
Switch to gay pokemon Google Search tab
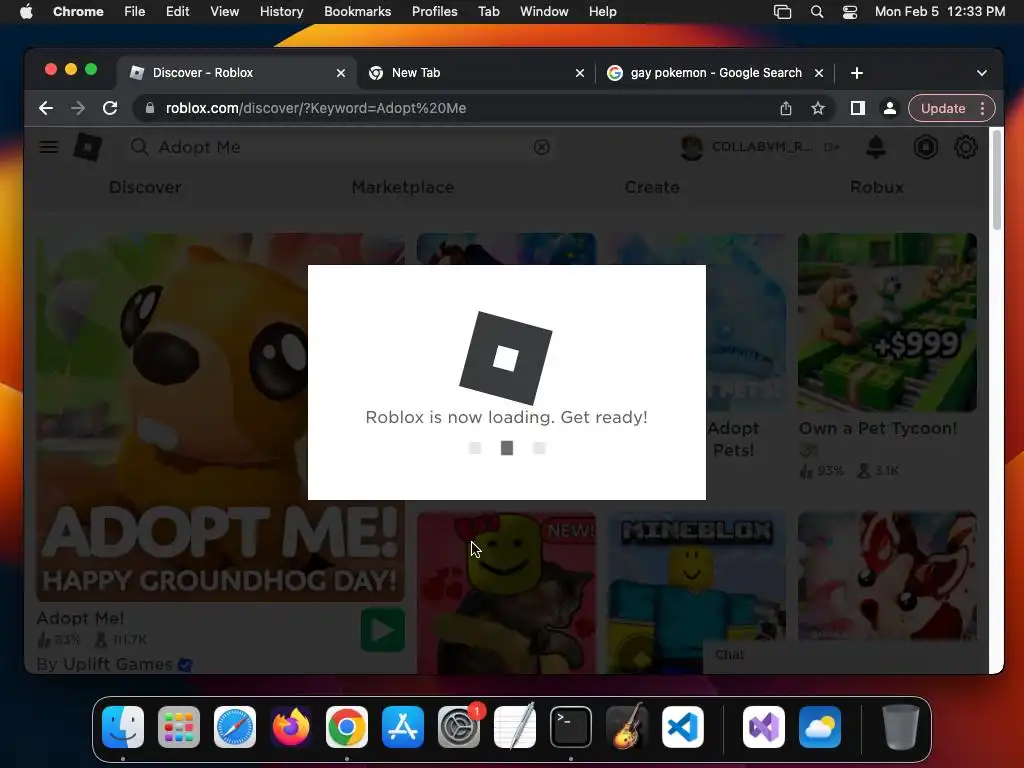pyautogui.click(x=715, y=73)
